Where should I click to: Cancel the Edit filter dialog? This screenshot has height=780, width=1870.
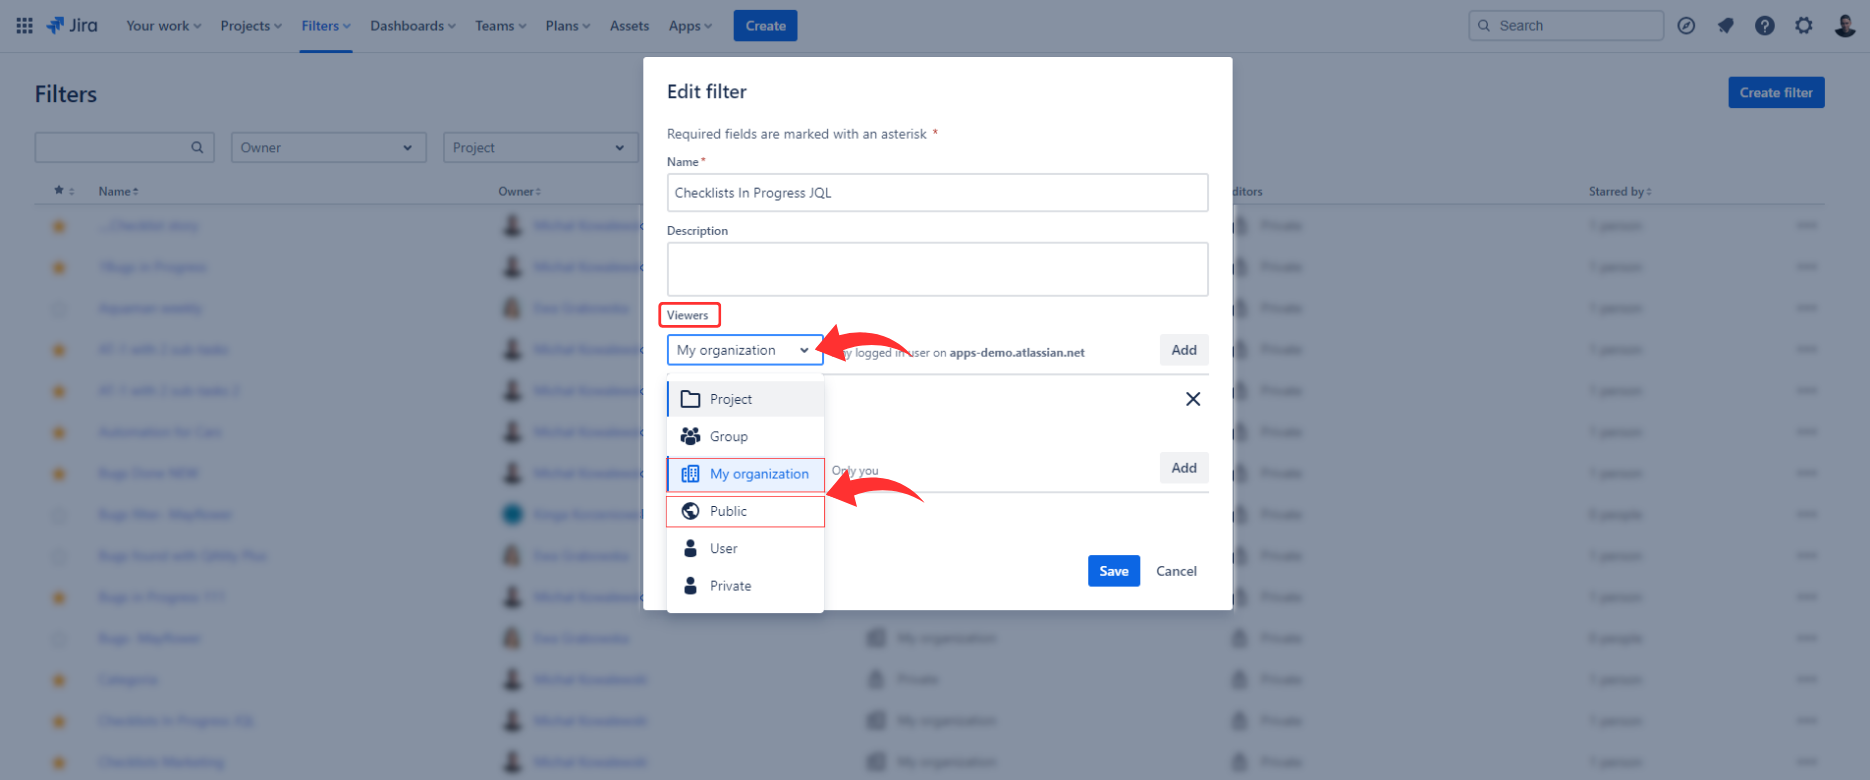click(1176, 571)
